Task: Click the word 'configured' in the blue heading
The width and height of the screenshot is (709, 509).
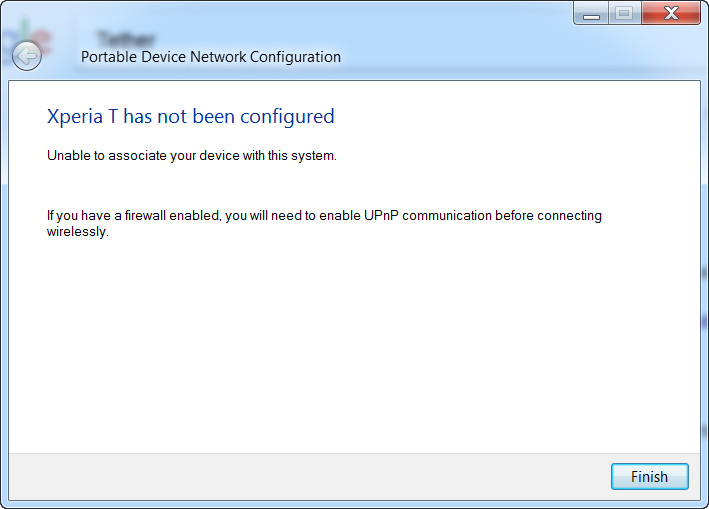Action: 287,118
